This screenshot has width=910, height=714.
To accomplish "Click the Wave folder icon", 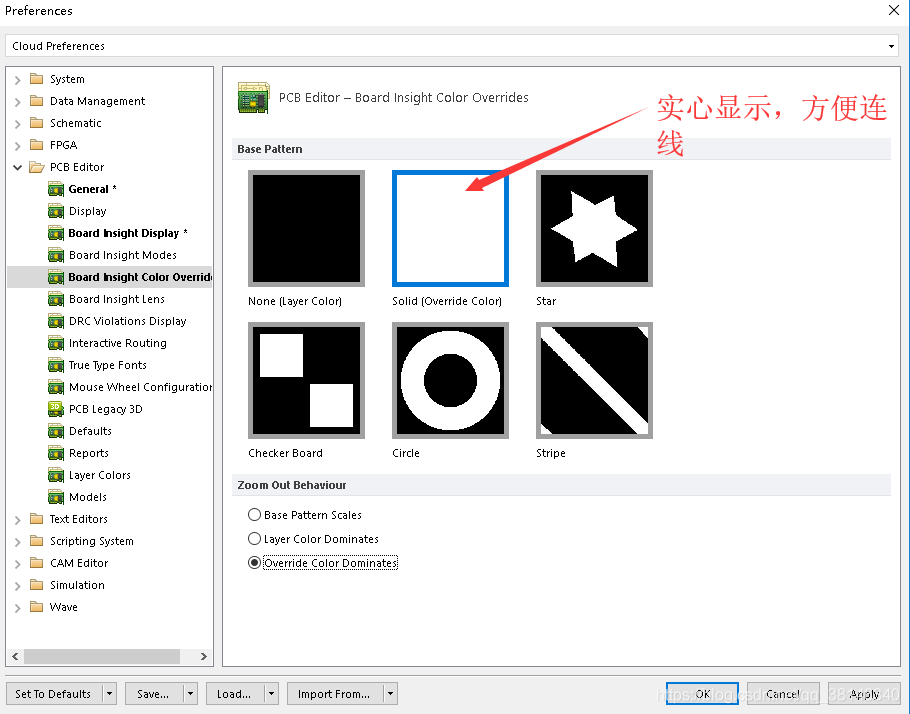I will click(37, 607).
